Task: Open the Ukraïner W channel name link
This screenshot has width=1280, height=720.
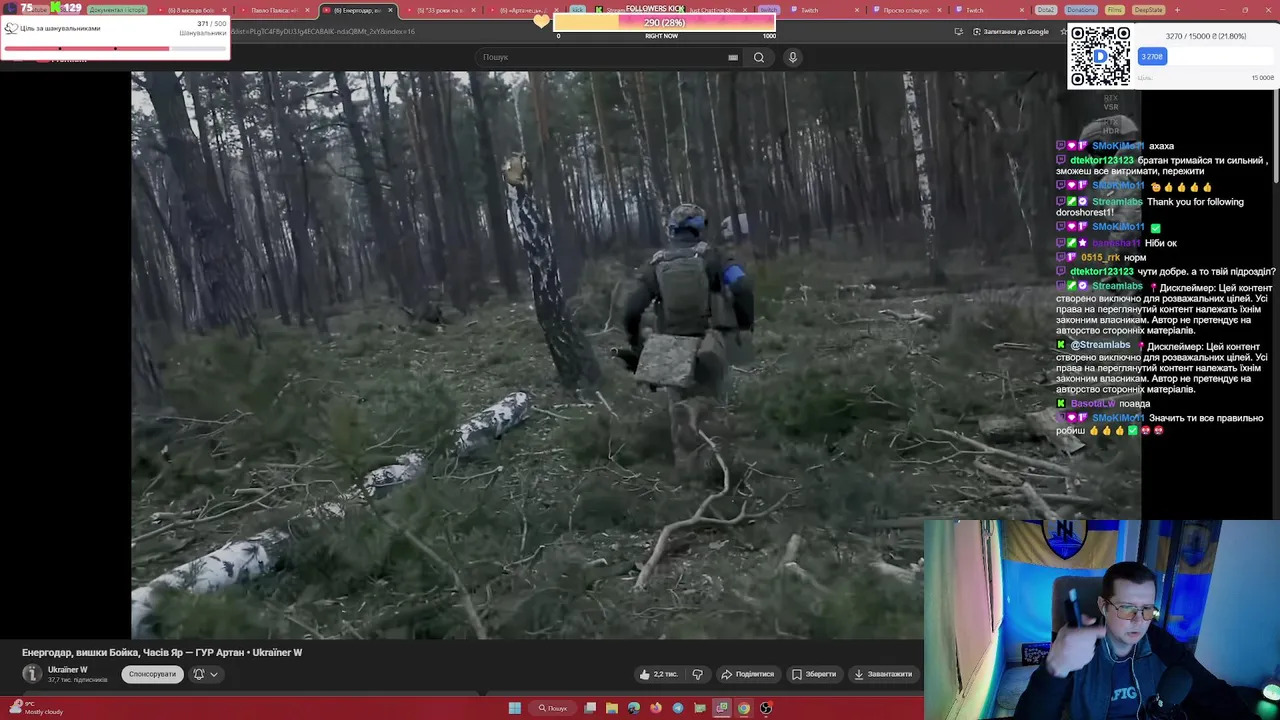Action: [x=67, y=670]
